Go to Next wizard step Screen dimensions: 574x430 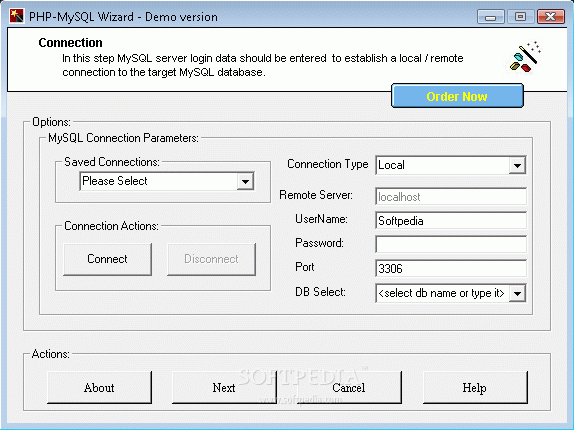tap(224, 388)
